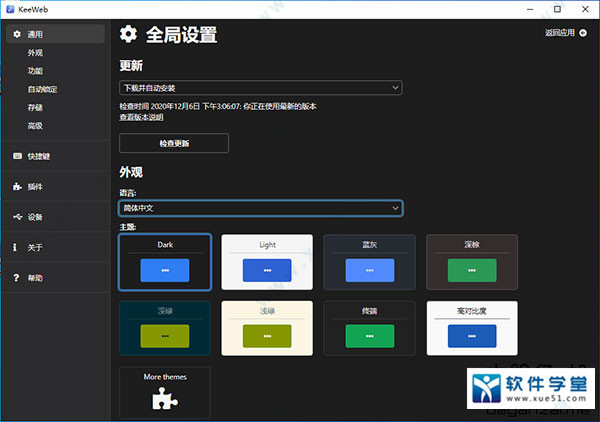Screen dimensions: 600x422
Task: Choose the 深绿 theme card
Action: tap(165, 328)
